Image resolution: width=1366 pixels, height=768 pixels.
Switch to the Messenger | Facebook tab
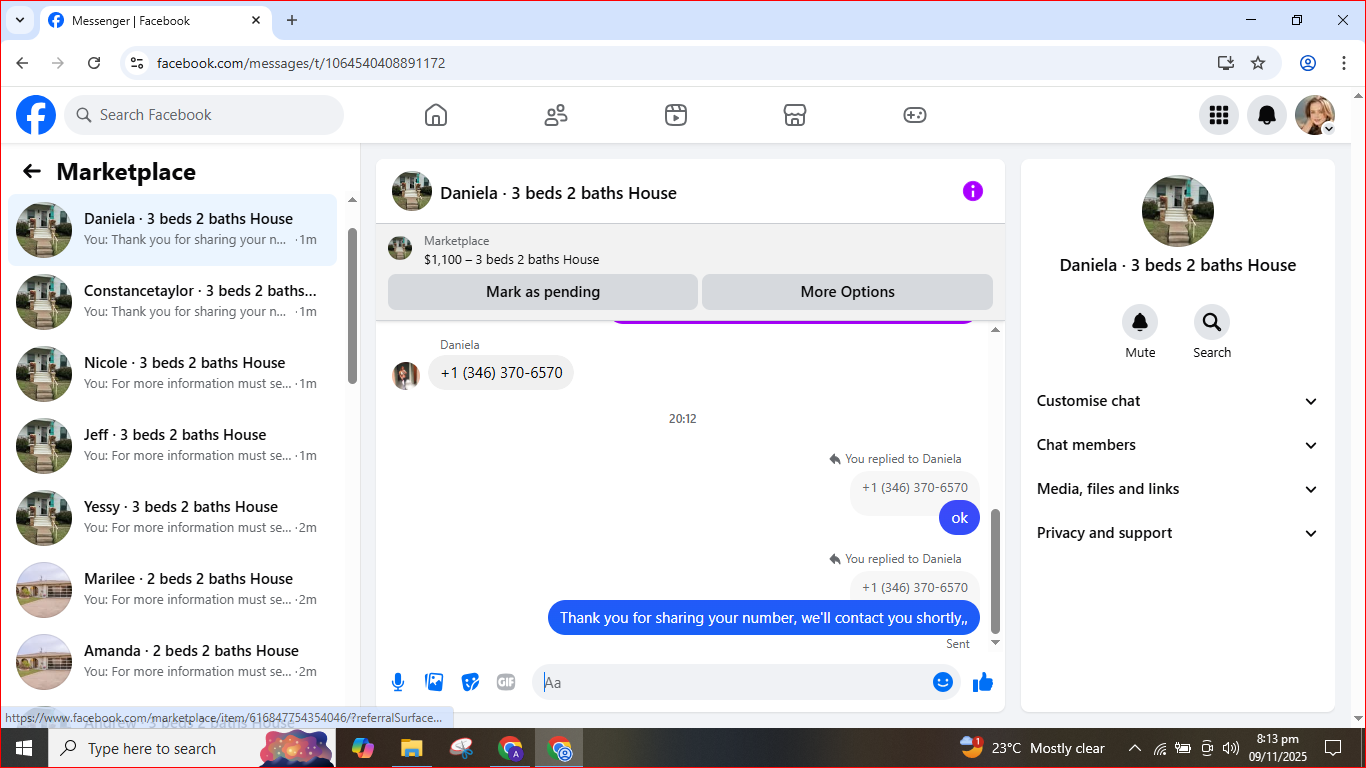(x=157, y=21)
